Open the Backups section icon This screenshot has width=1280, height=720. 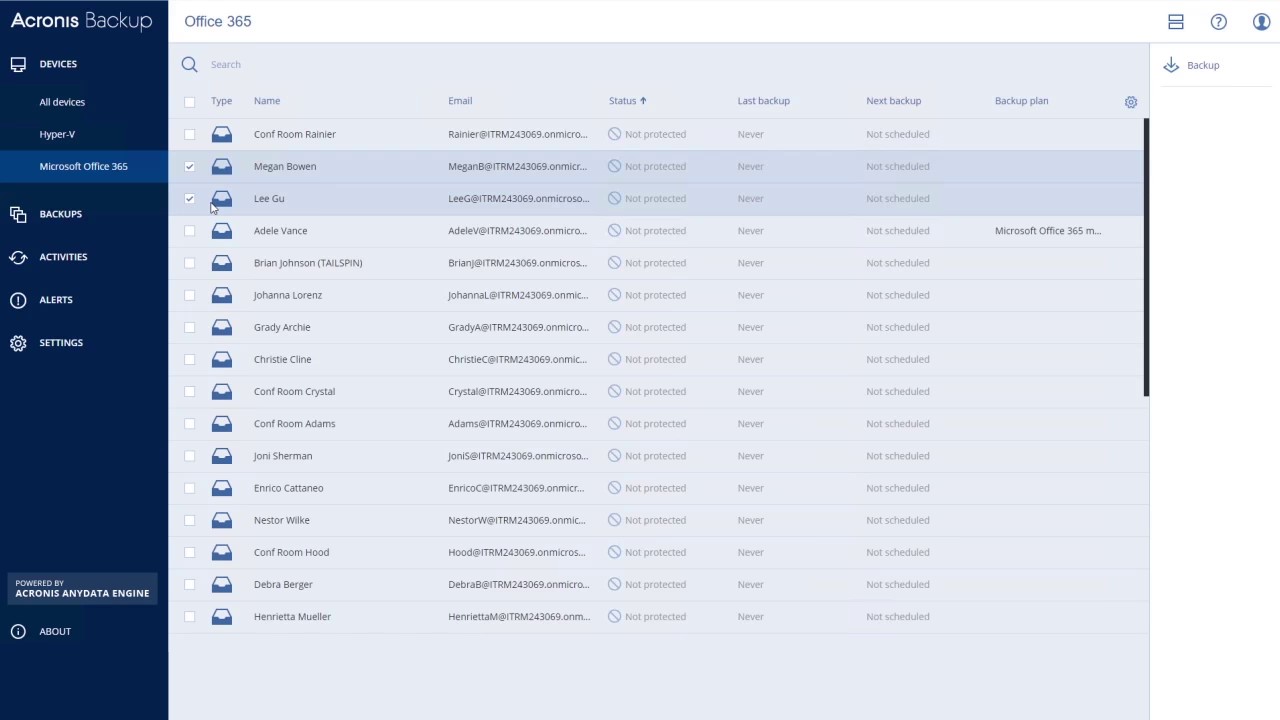pos(18,214)
